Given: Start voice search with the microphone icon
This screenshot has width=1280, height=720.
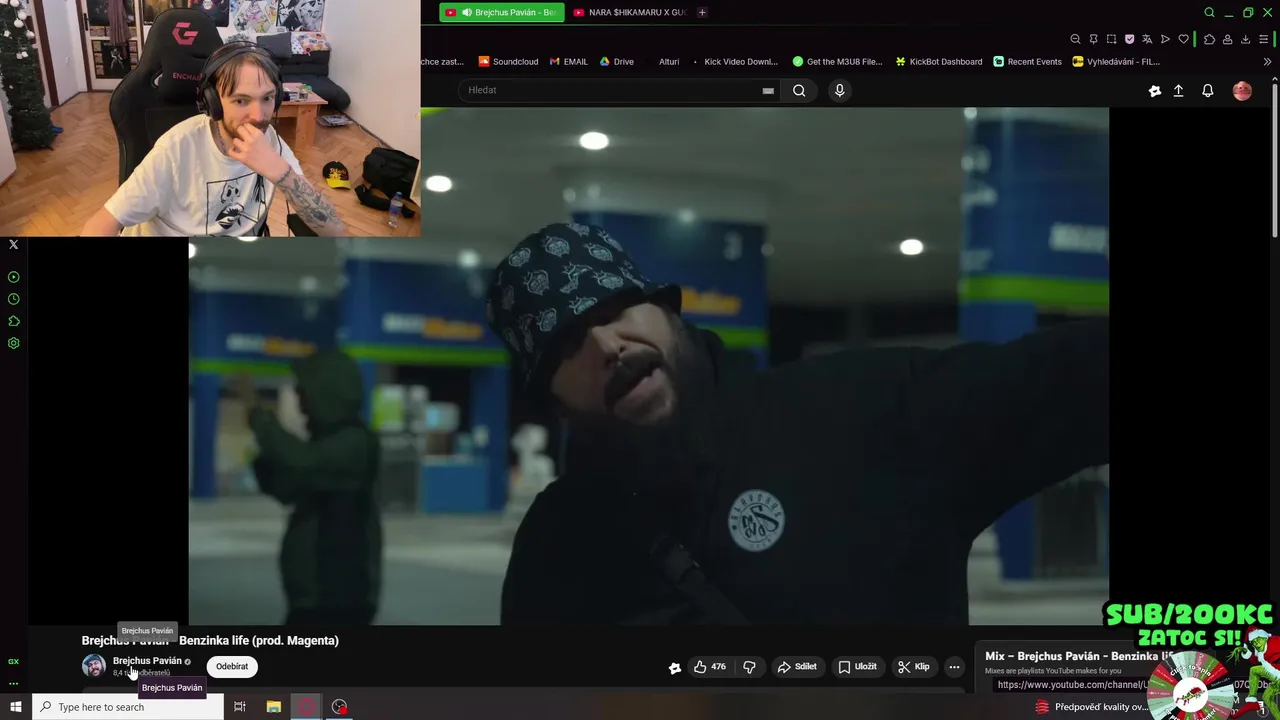Looking at the screenshot, I should [839, 90].
